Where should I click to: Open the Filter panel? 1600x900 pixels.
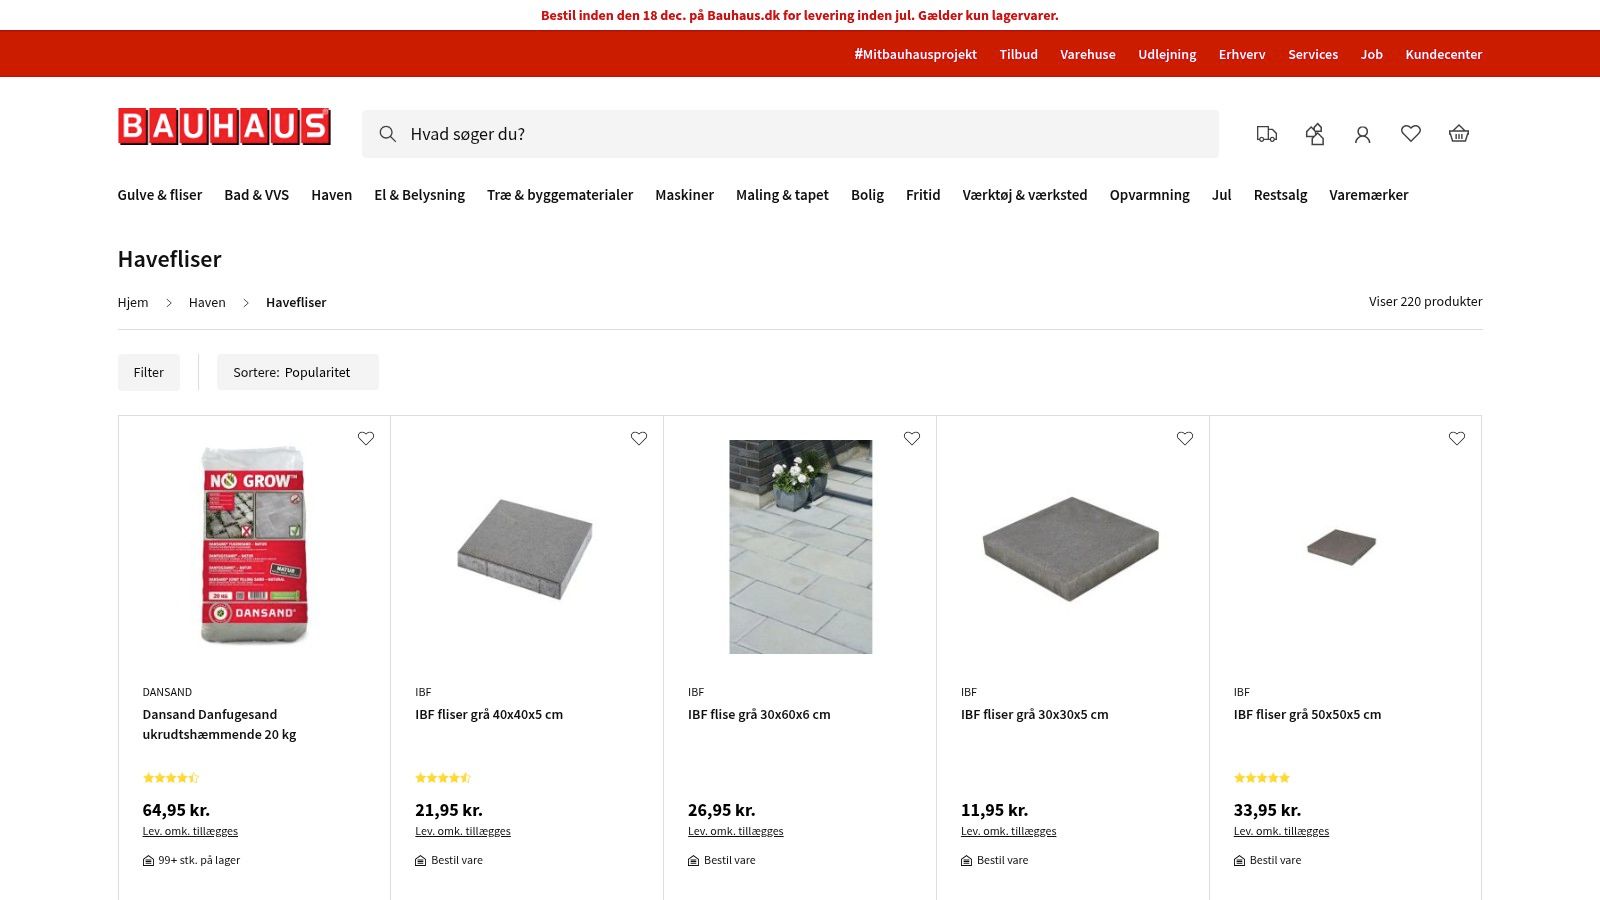149,372
